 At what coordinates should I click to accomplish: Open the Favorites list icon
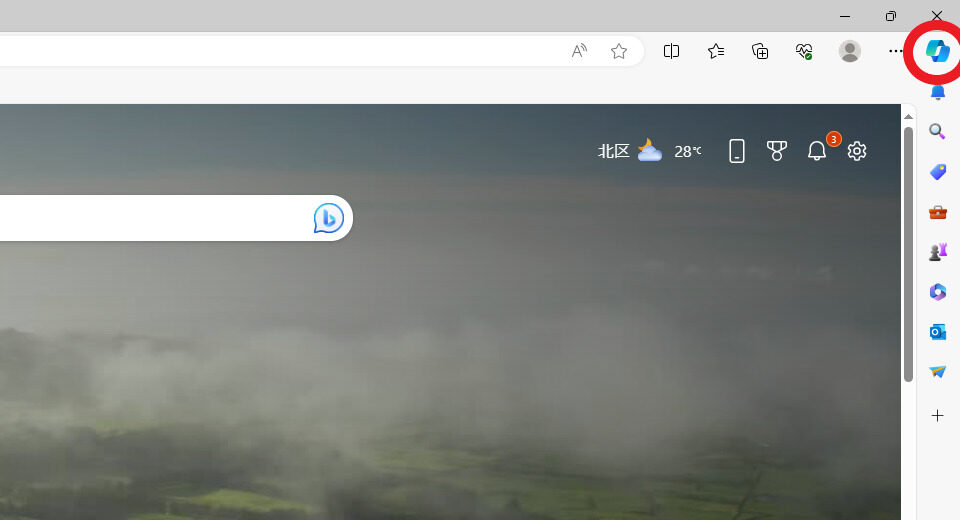tap(716, 51)
